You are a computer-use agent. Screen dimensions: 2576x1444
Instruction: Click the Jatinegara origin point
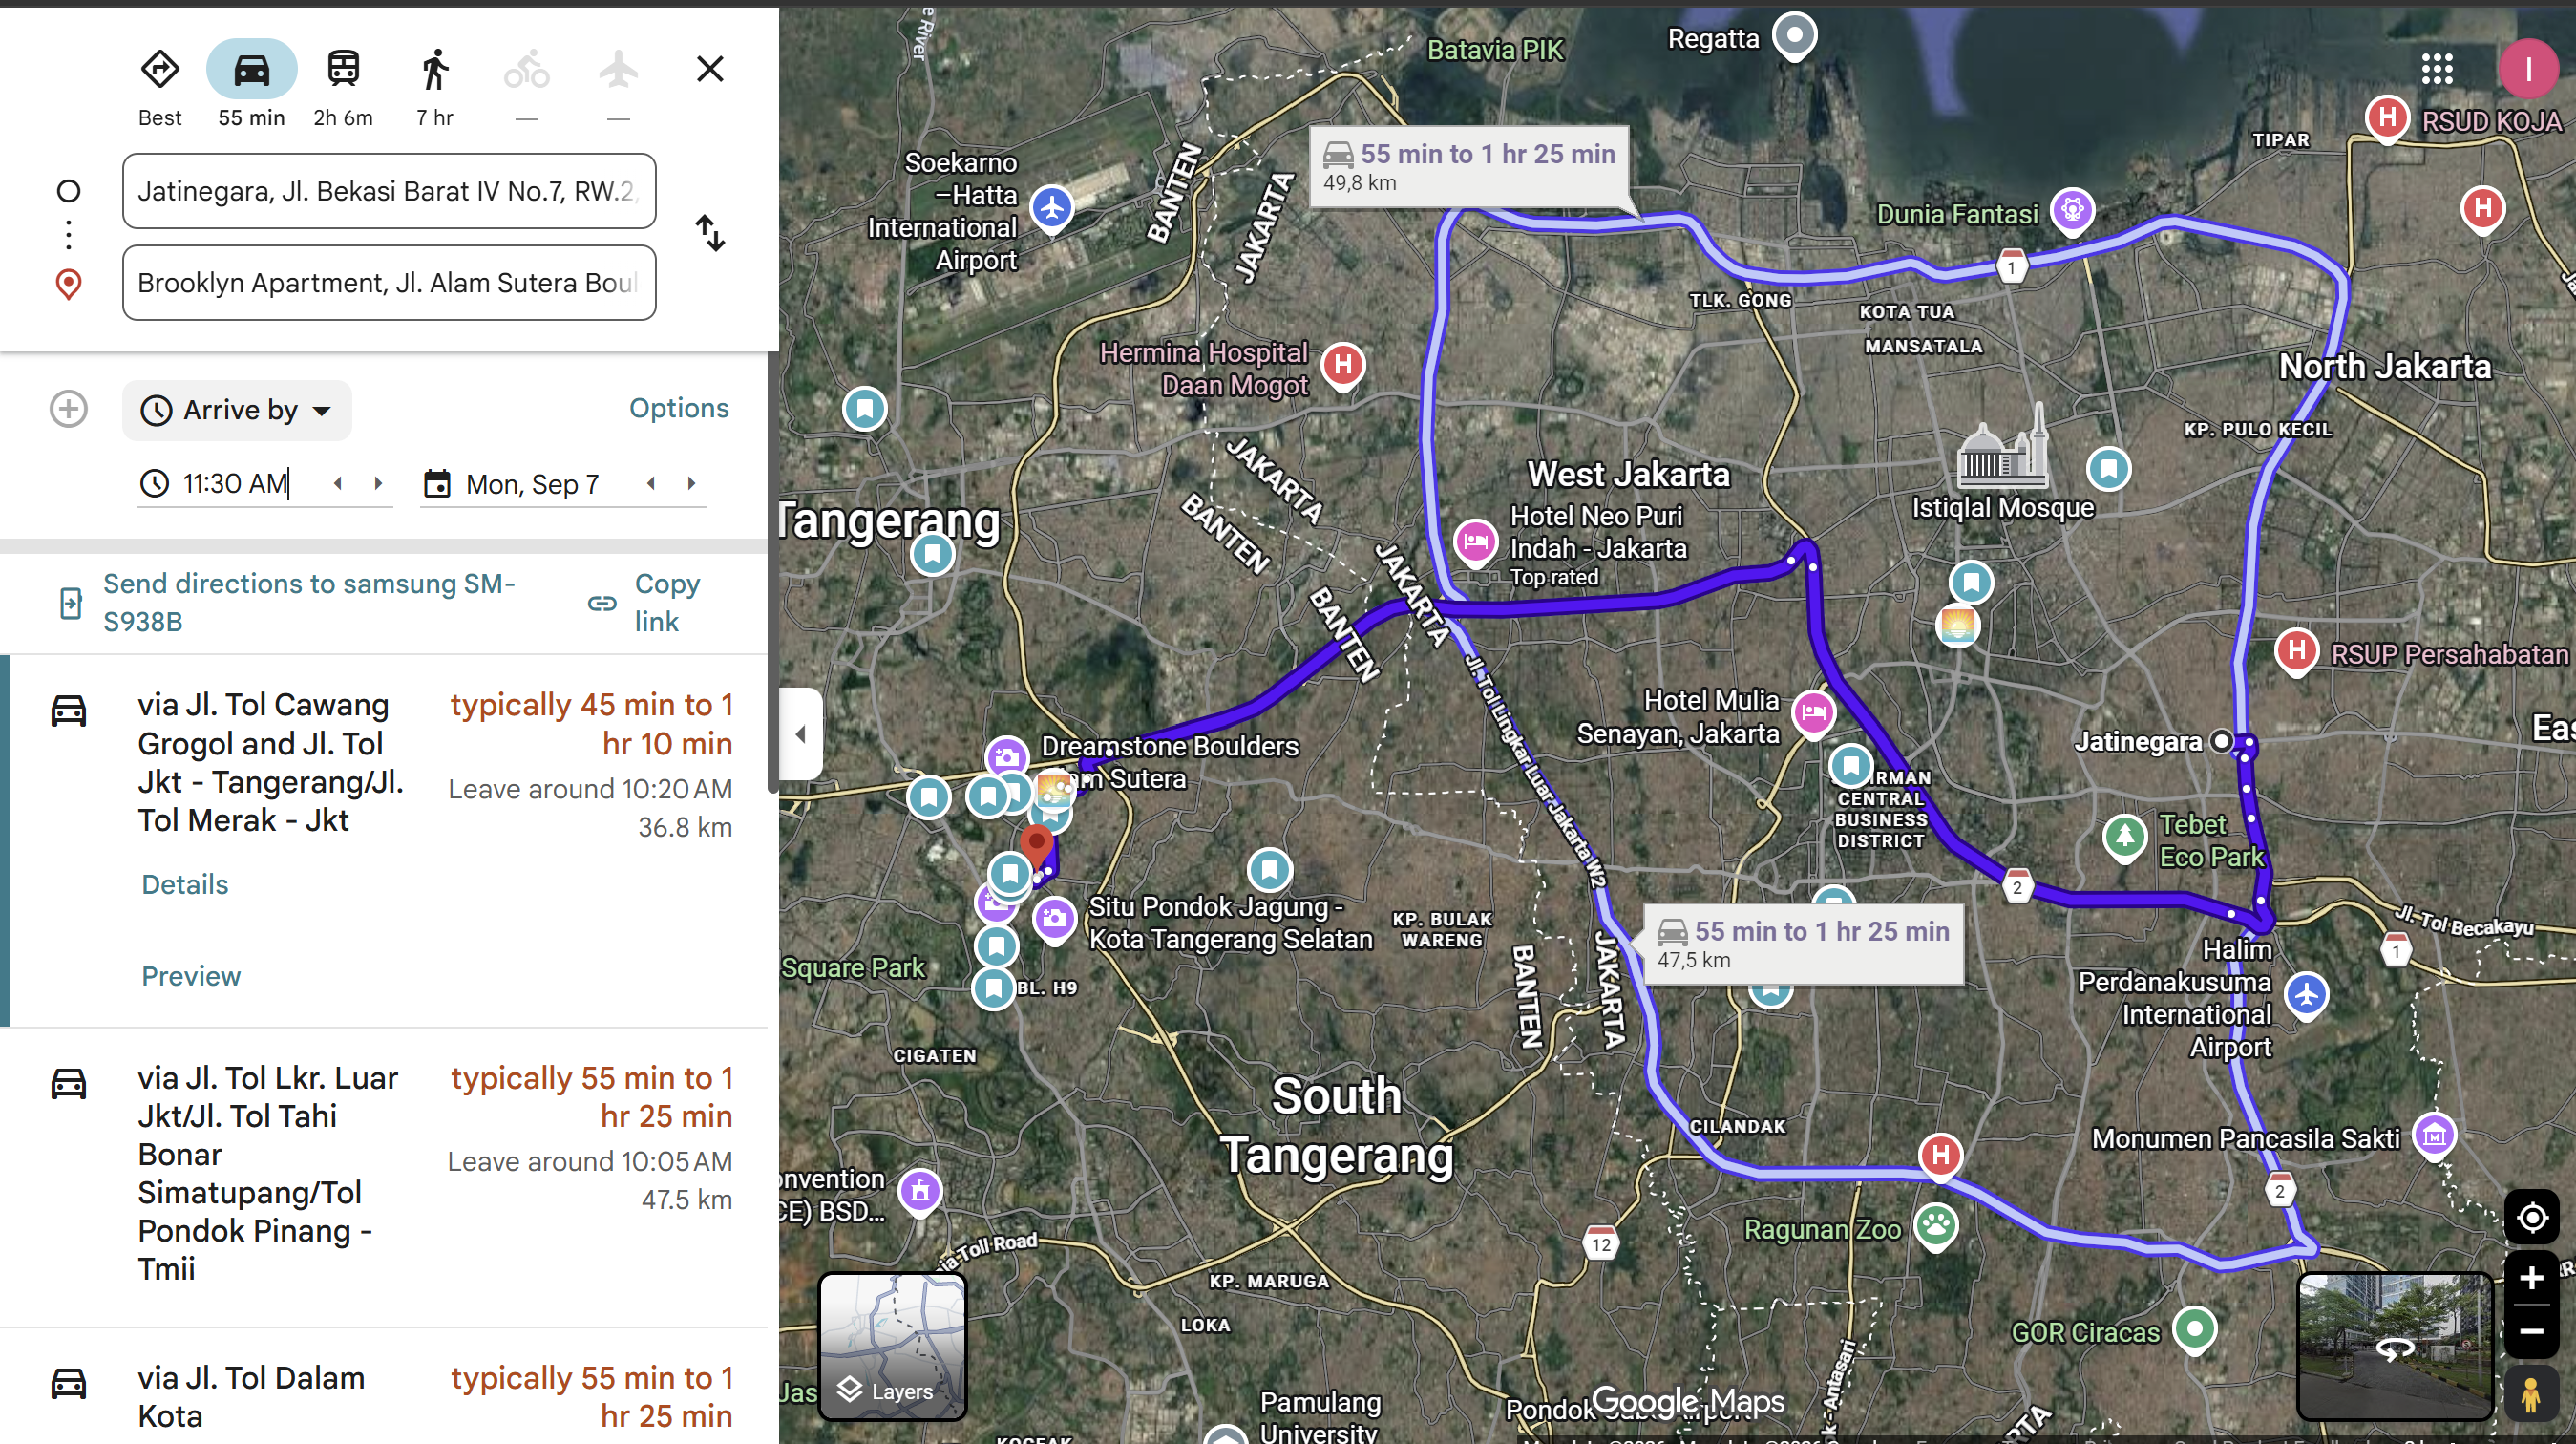point(2221,741)
